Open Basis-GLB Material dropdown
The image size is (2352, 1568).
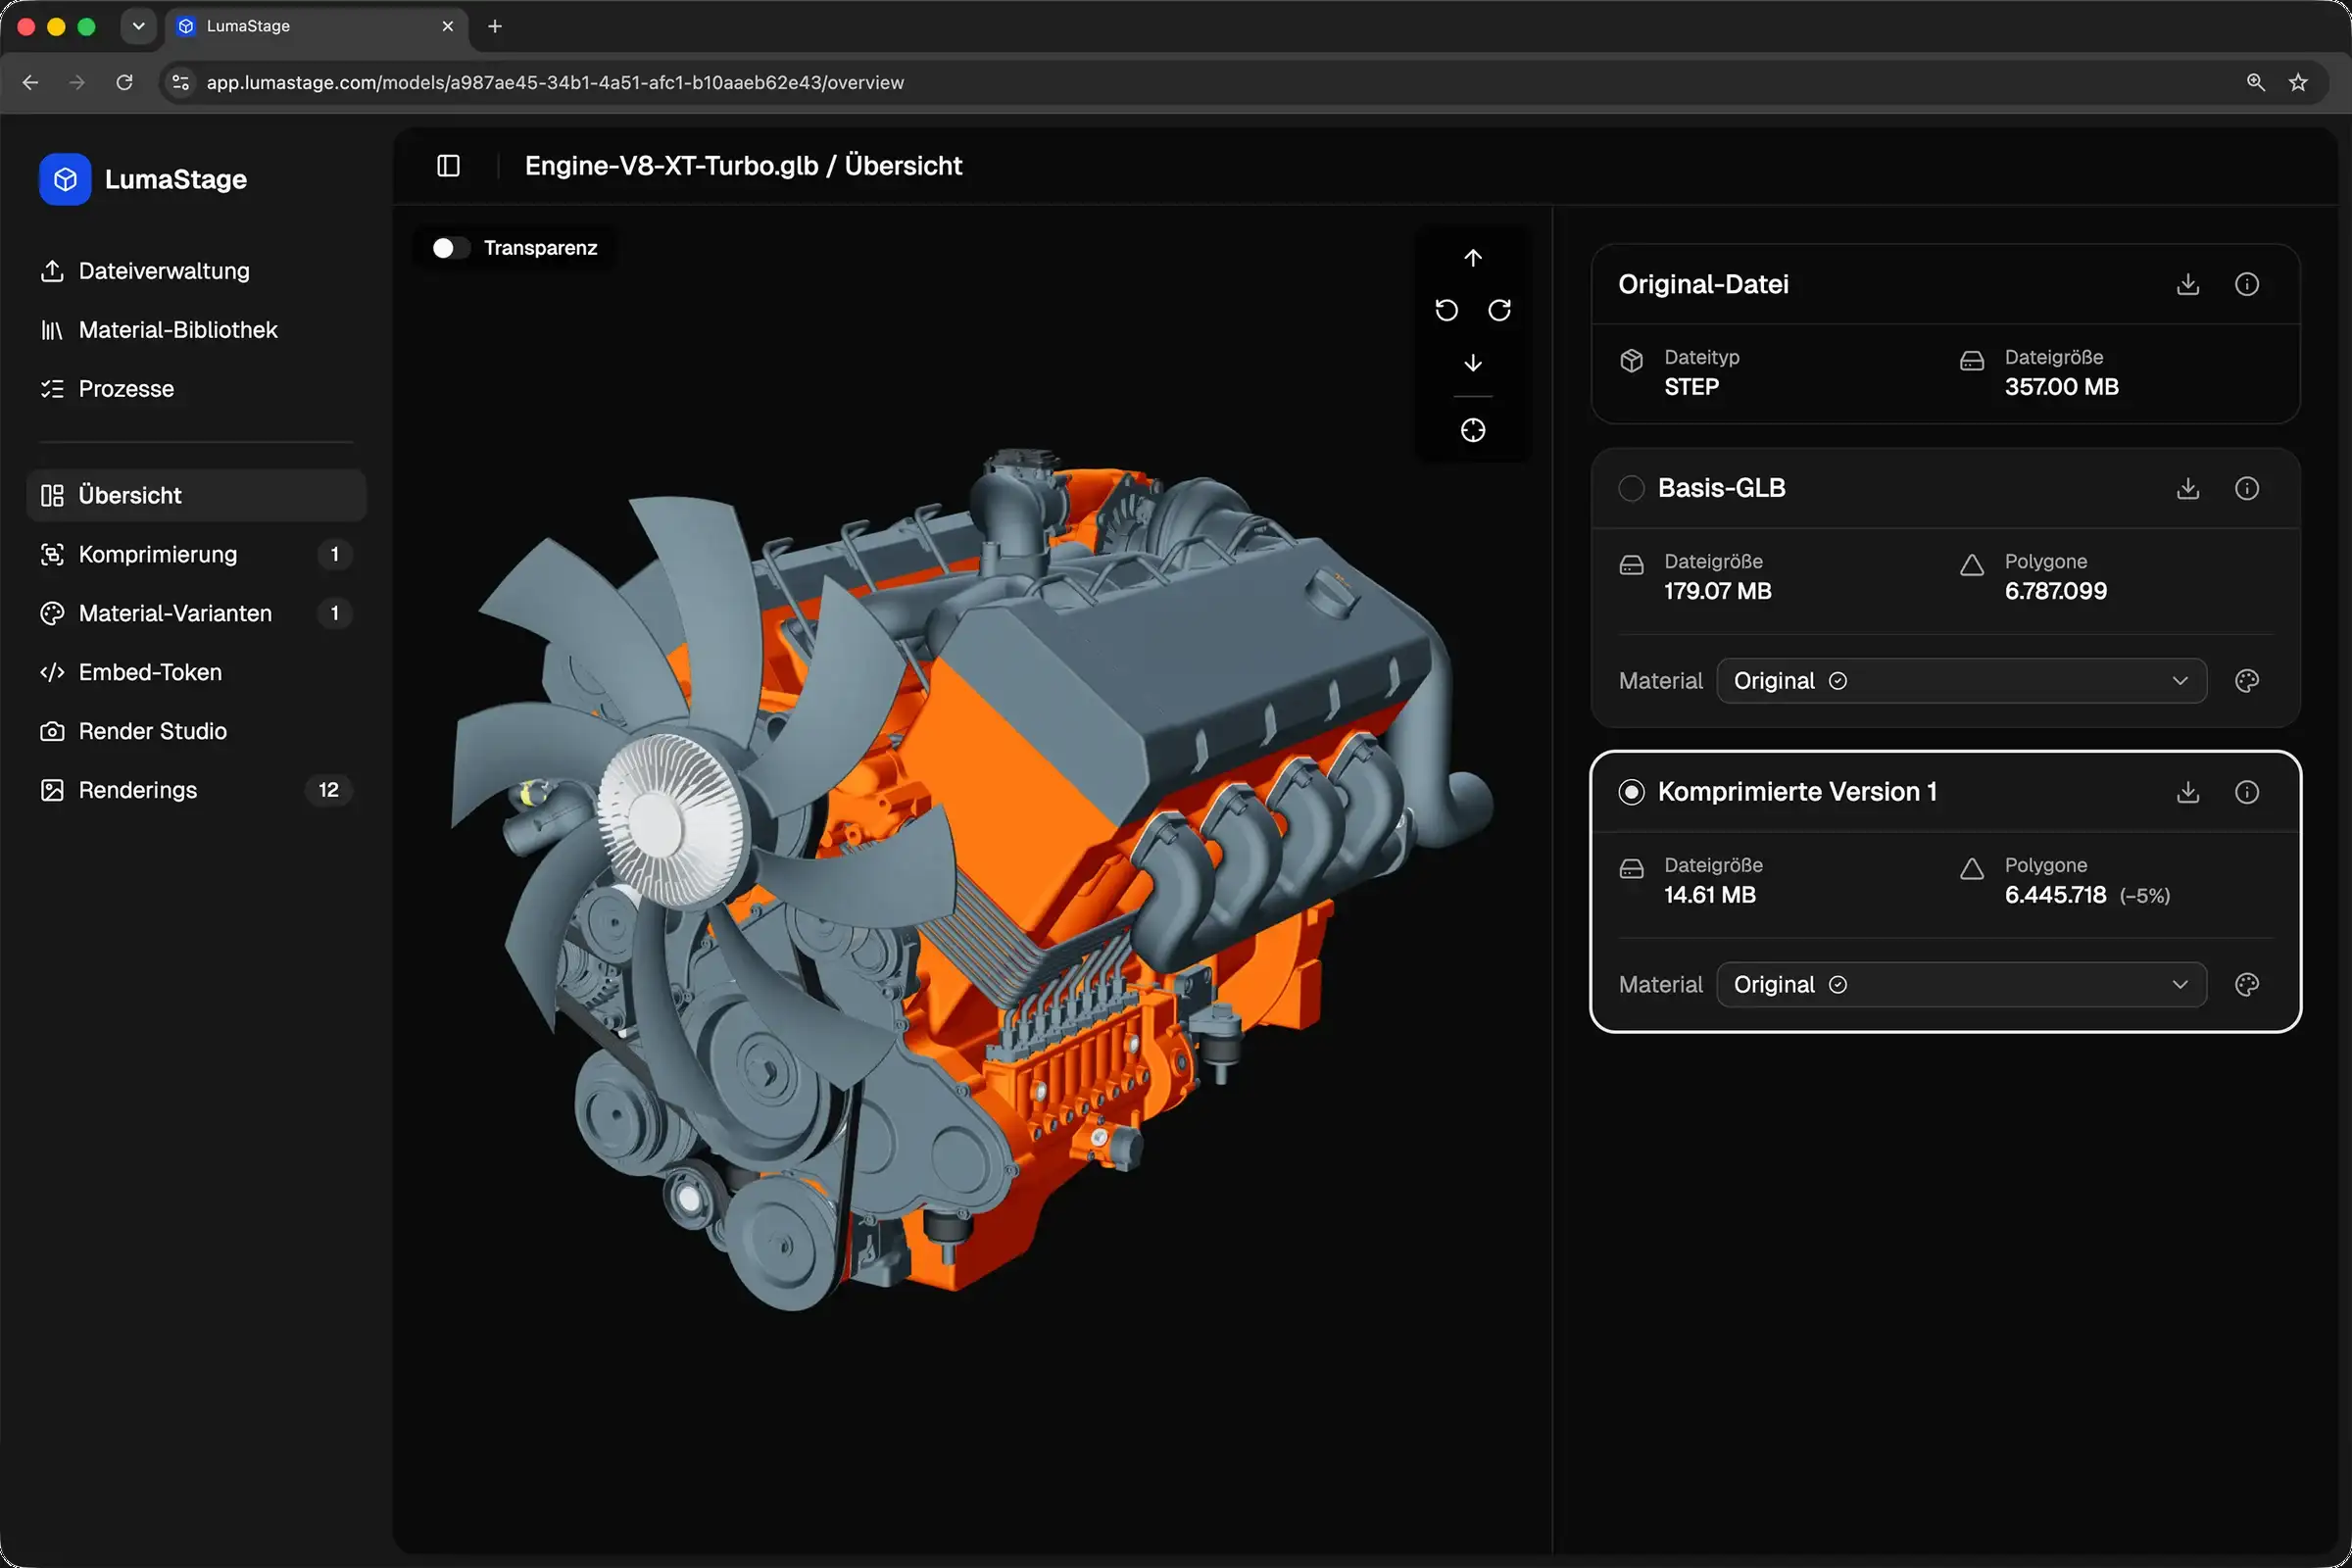1961,681
